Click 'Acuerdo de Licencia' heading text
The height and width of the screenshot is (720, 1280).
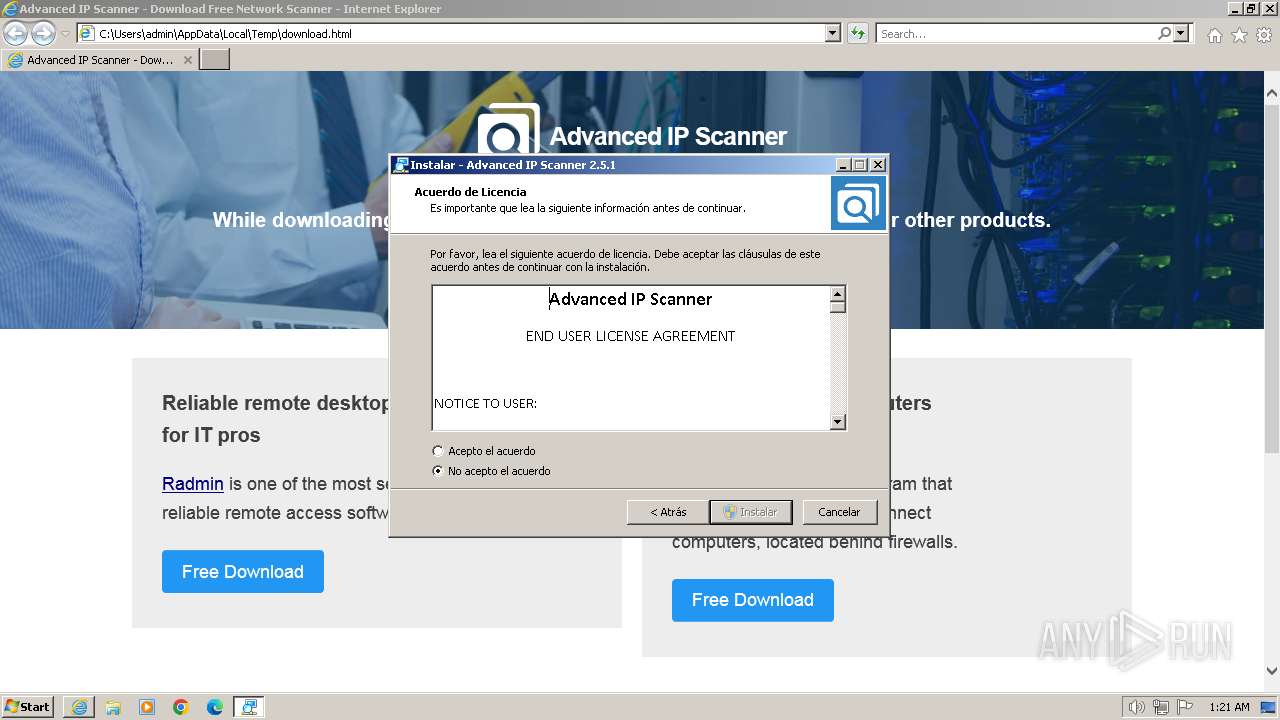(470, 192)
